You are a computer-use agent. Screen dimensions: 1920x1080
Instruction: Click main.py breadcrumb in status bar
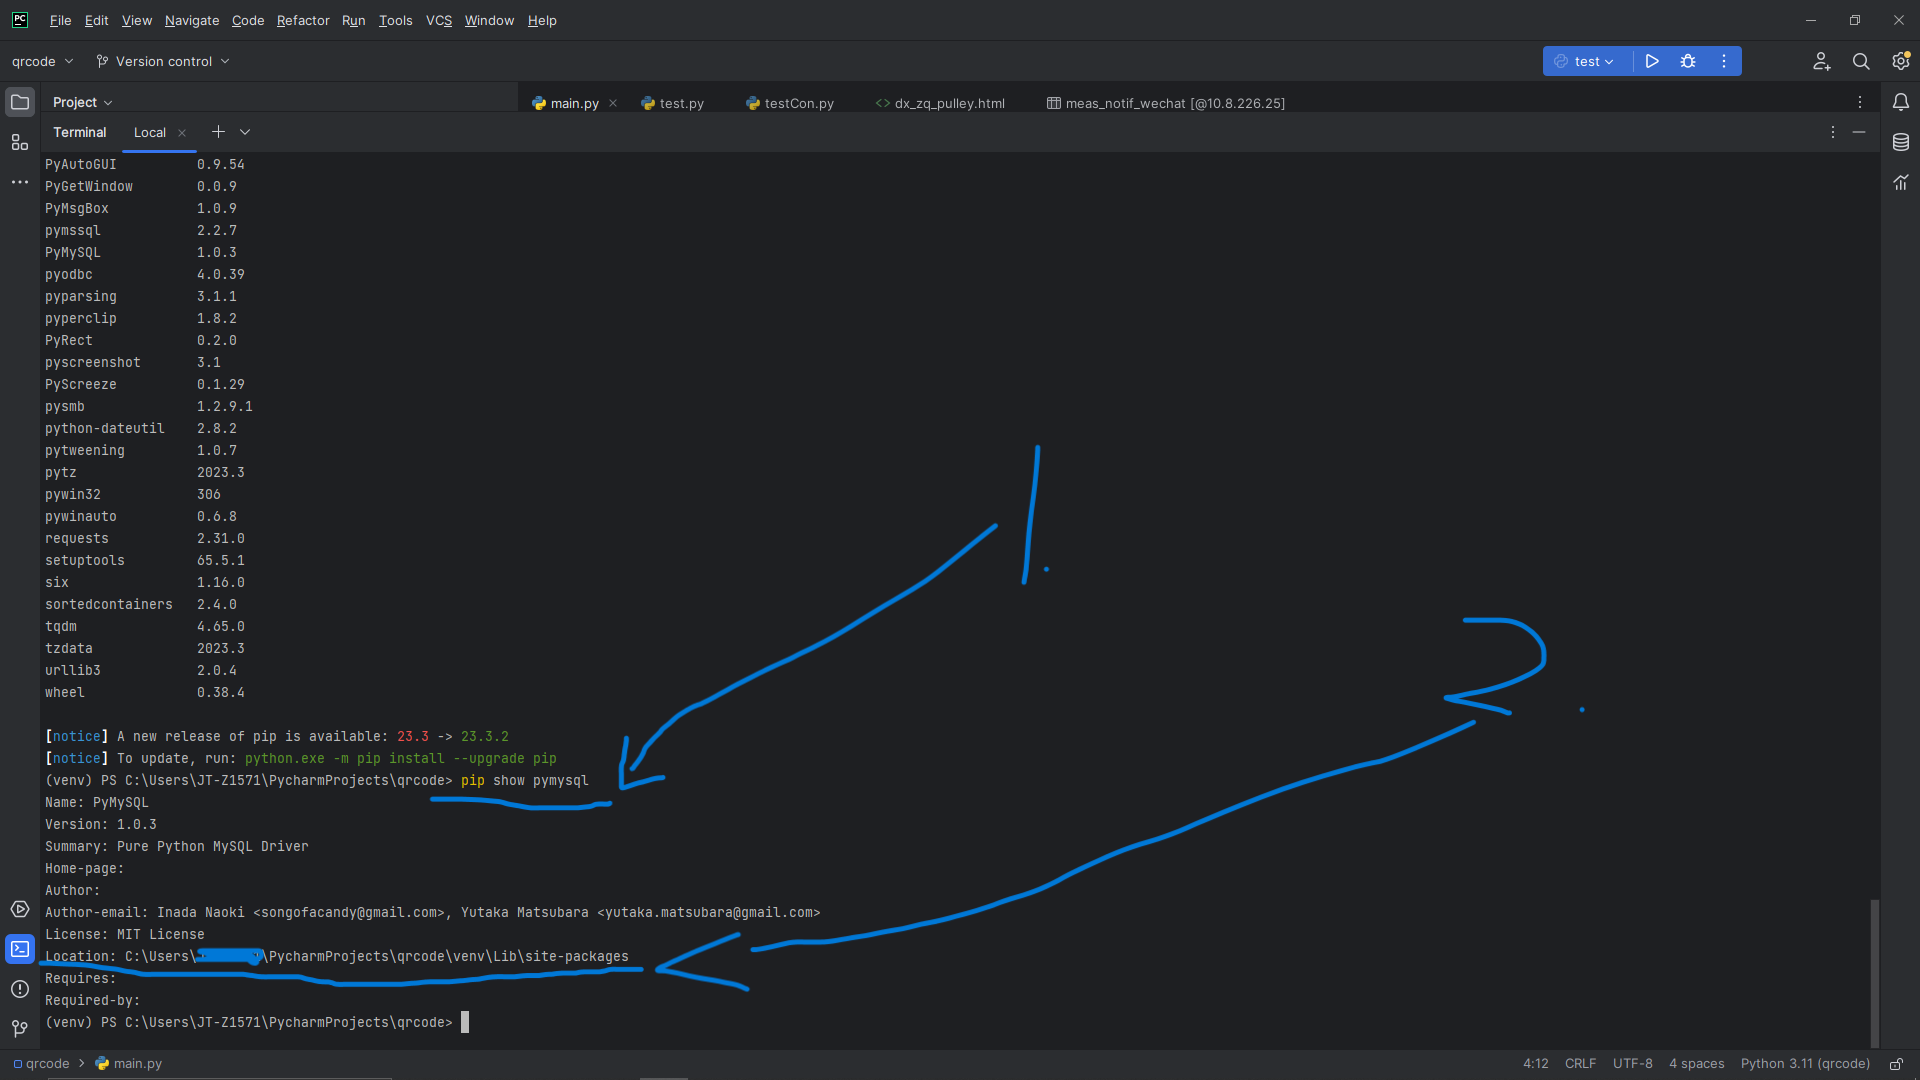point(129,1064)
